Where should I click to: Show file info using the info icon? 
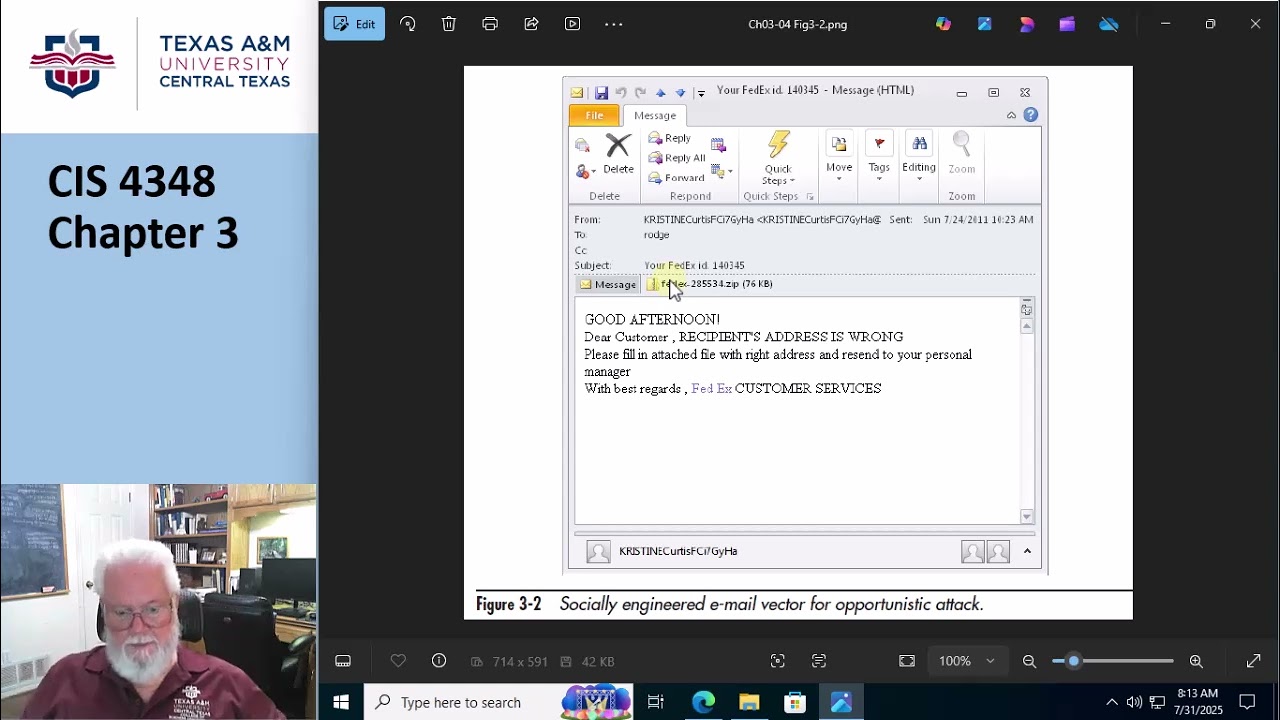click(x=439, y=661)
